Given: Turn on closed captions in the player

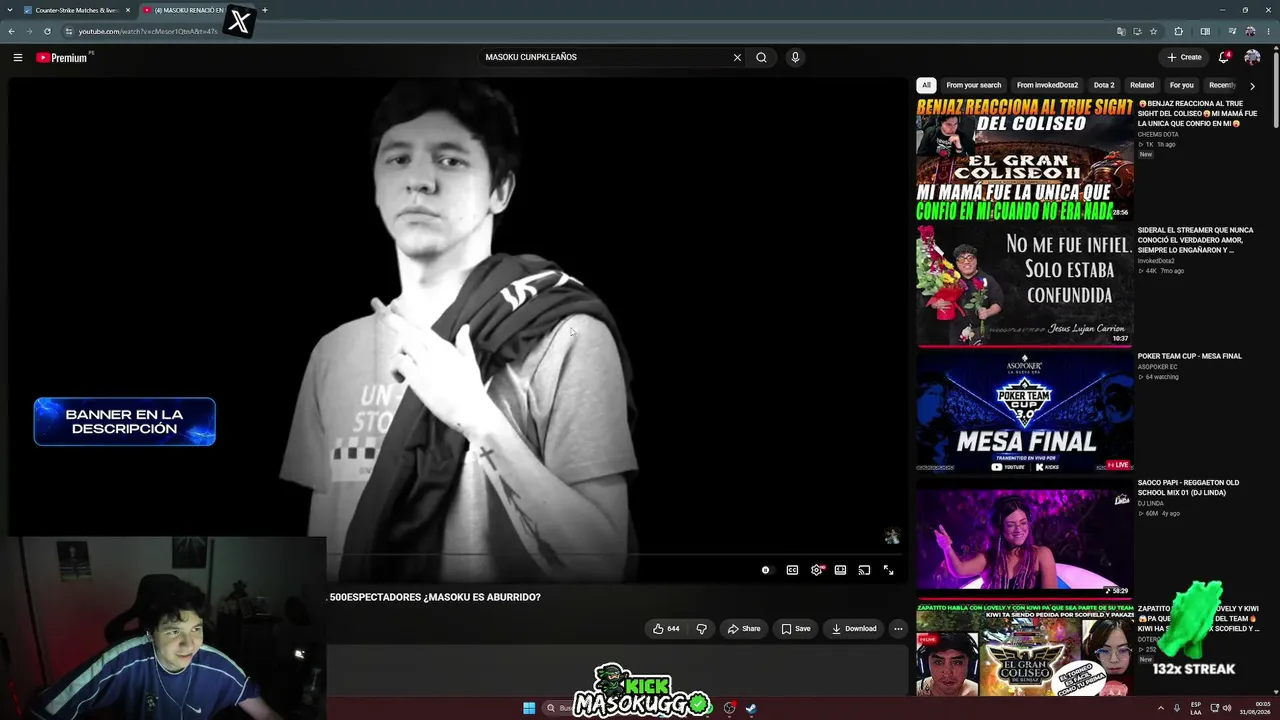Looking at the screenshot, I should click(792, 570).
